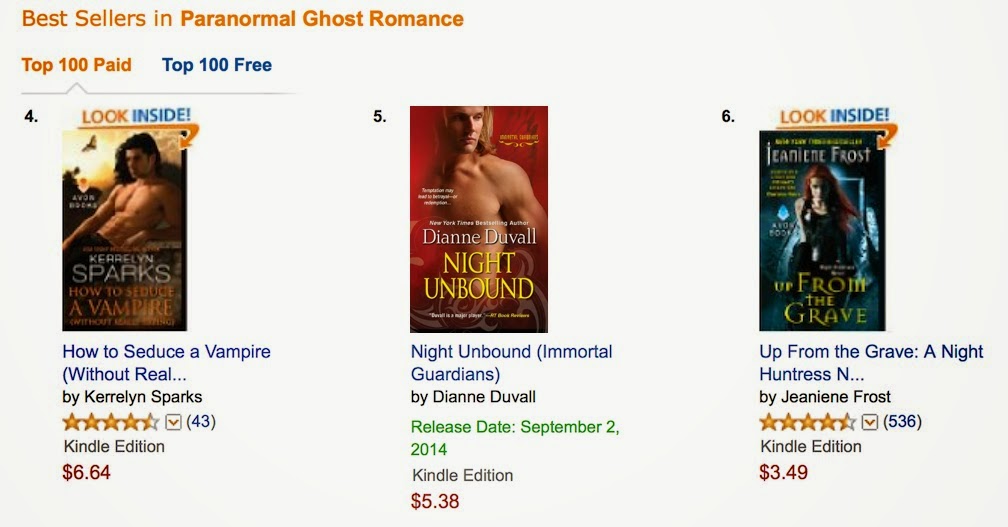Open Up From the Grave title link

[871, 363]
